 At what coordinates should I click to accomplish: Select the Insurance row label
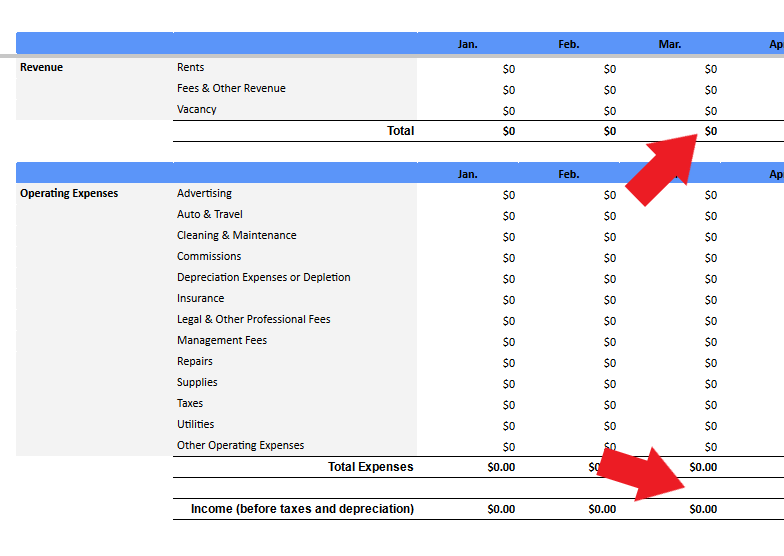point(200,298)
